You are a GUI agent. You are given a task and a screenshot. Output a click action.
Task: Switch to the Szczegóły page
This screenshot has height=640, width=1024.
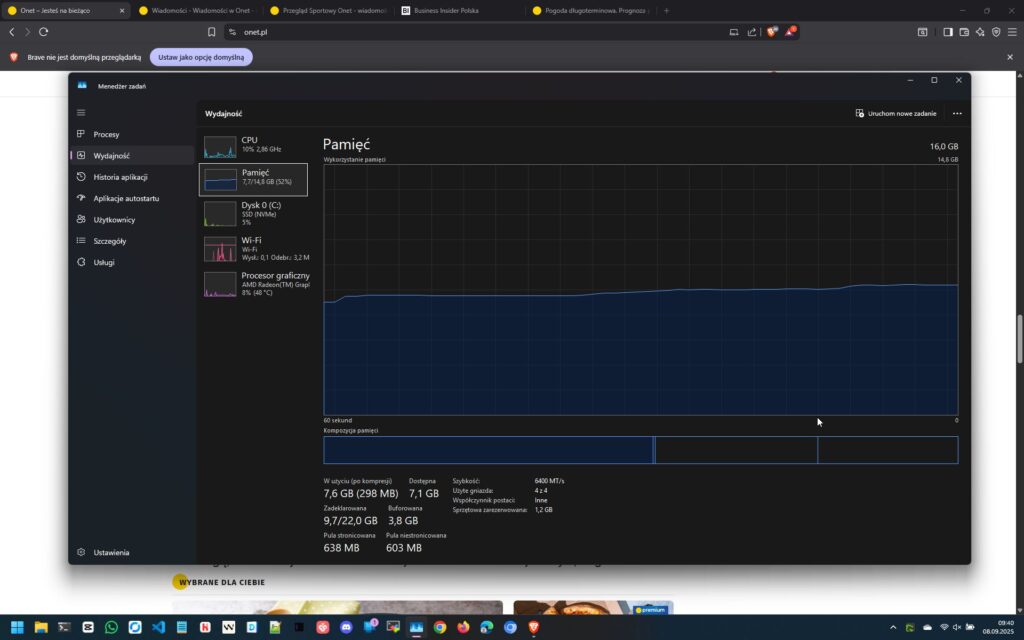click(x=109, y=241)
